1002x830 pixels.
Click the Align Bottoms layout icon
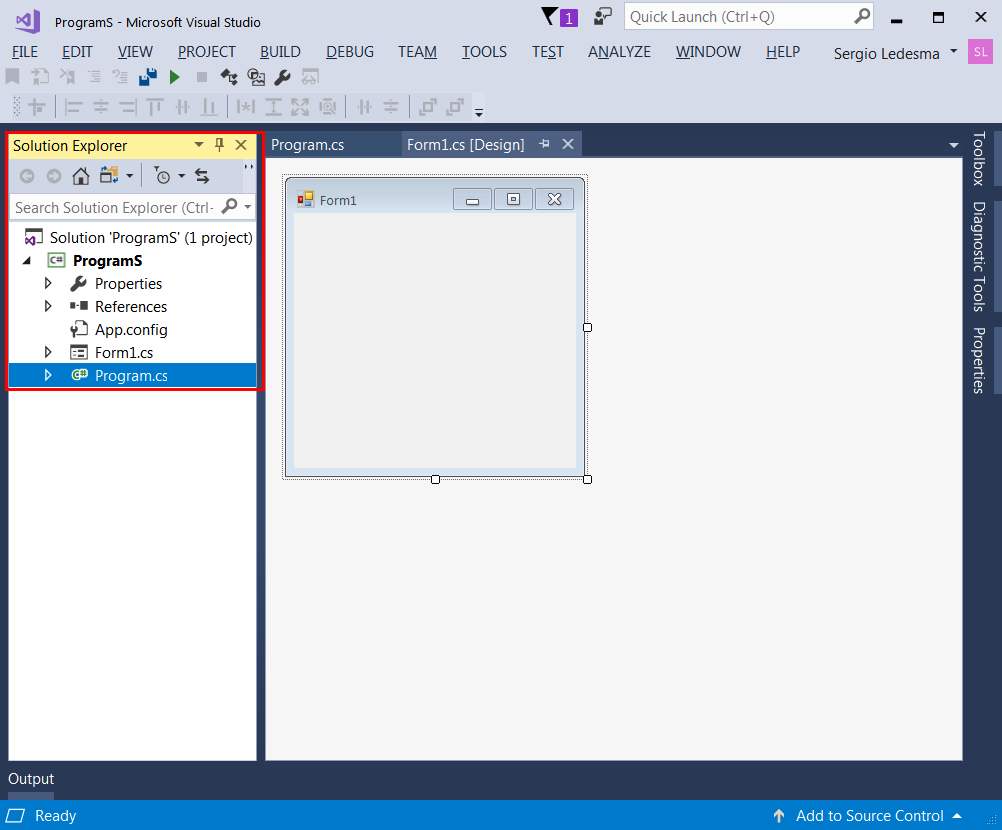point(209,107)
